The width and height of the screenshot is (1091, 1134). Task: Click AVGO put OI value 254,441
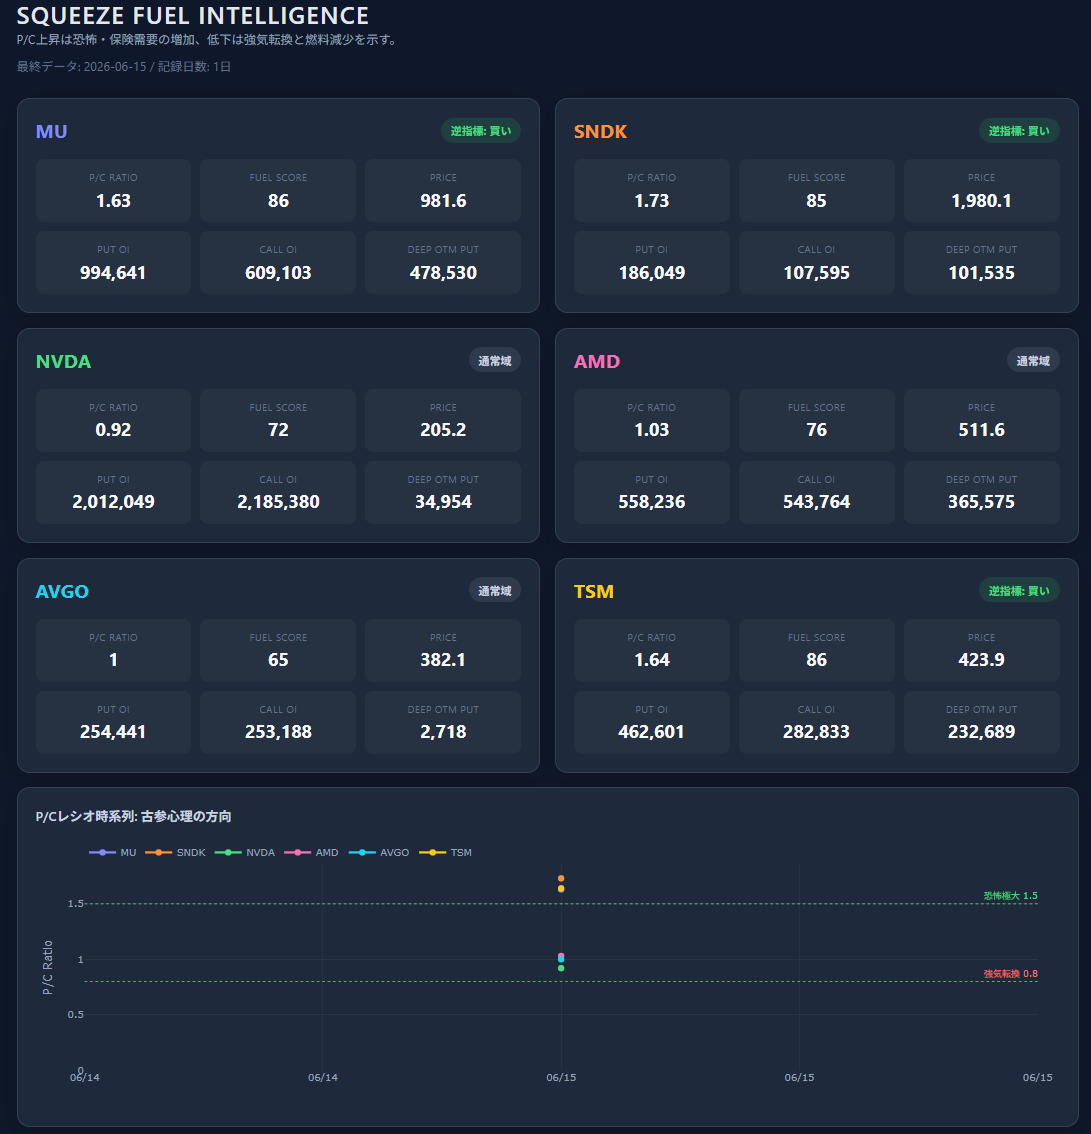[114, 732]
